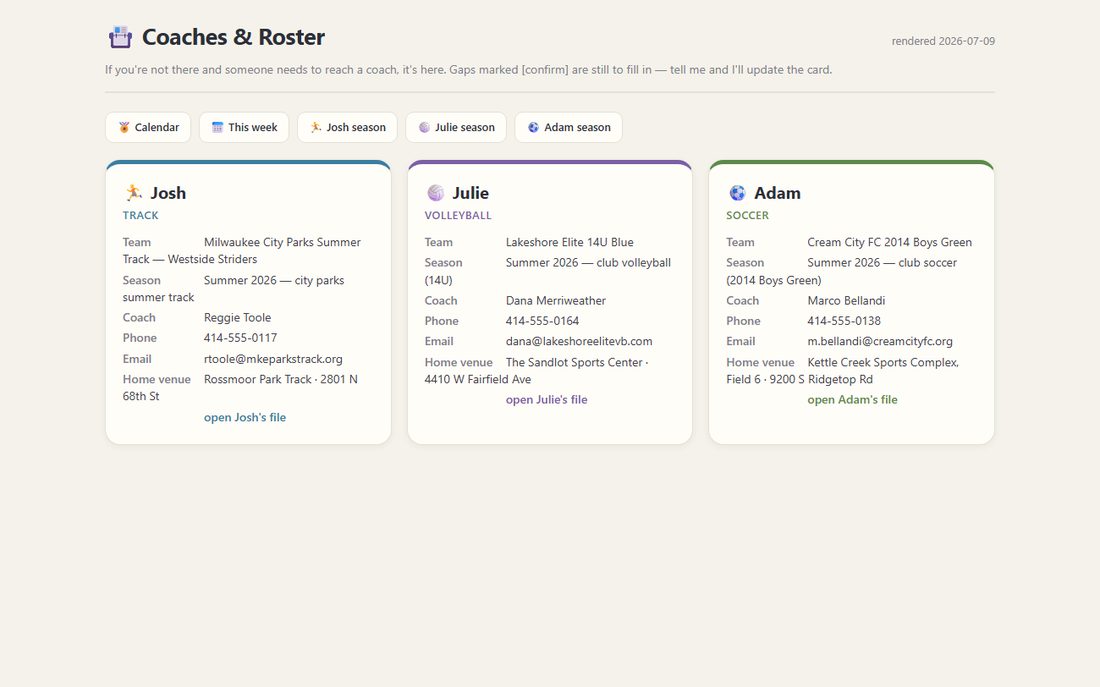This screenshot has width=1100, height=687.
Task: Select the Adam card name heading
Action: [777, 192]
